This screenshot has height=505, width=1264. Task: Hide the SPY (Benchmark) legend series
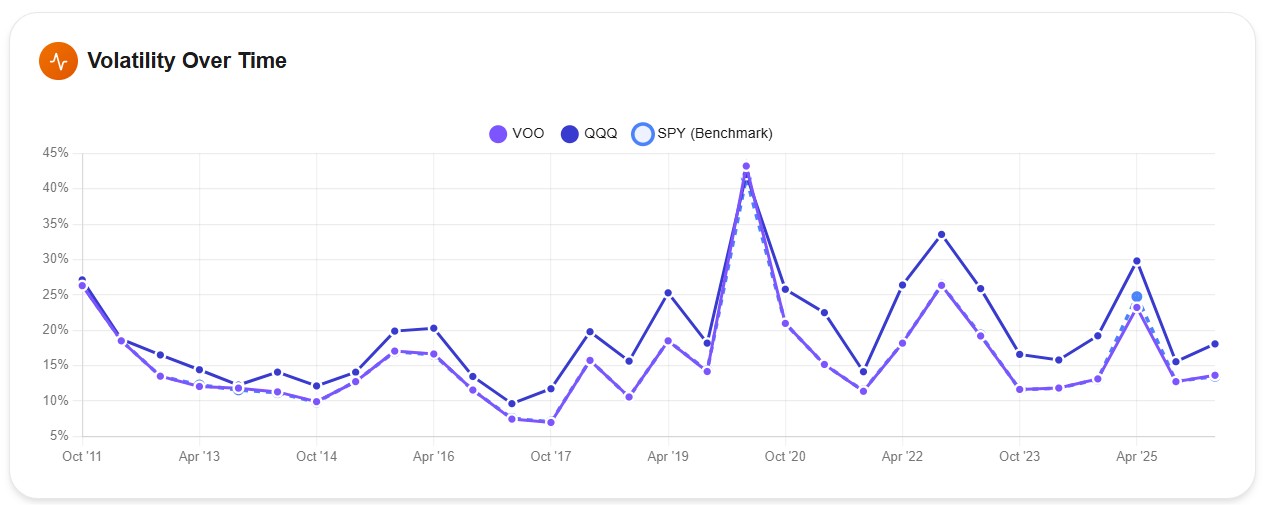714,133
